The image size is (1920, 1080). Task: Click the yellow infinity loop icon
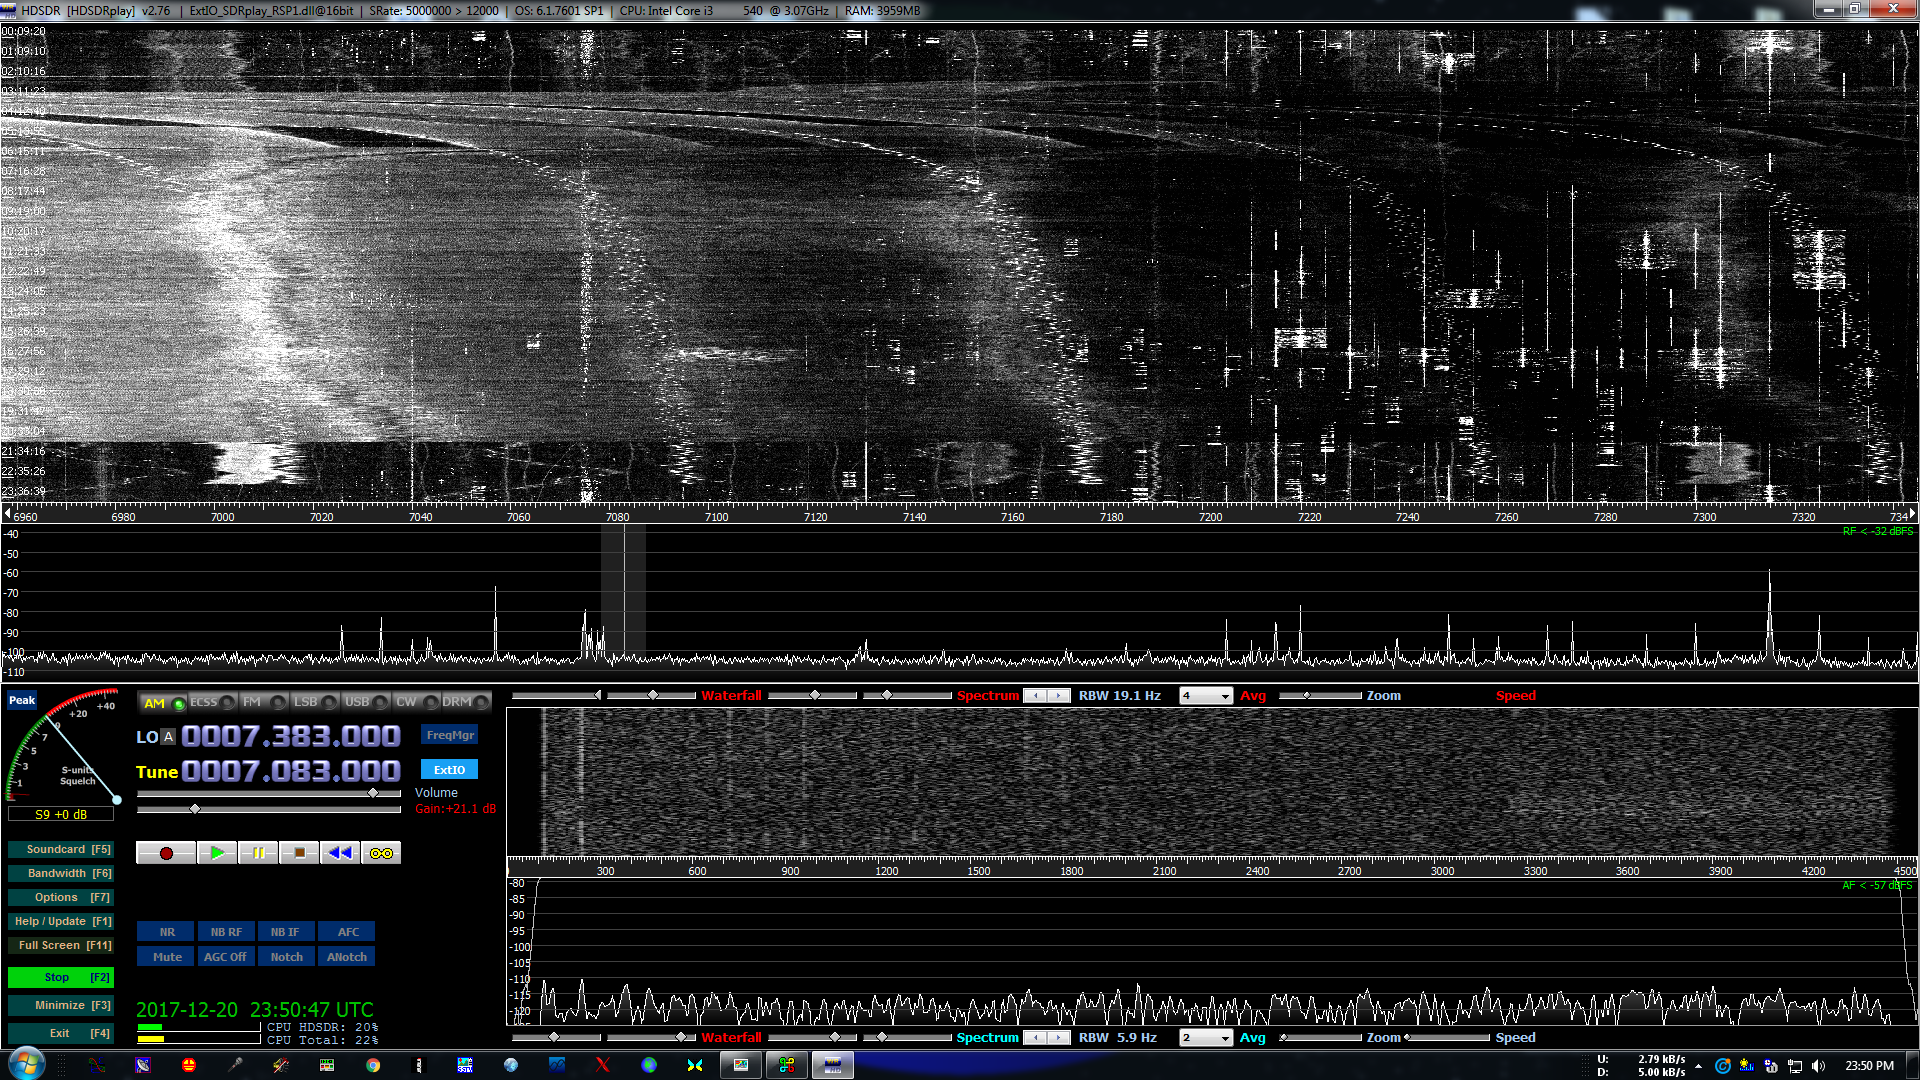coord(381,852)
